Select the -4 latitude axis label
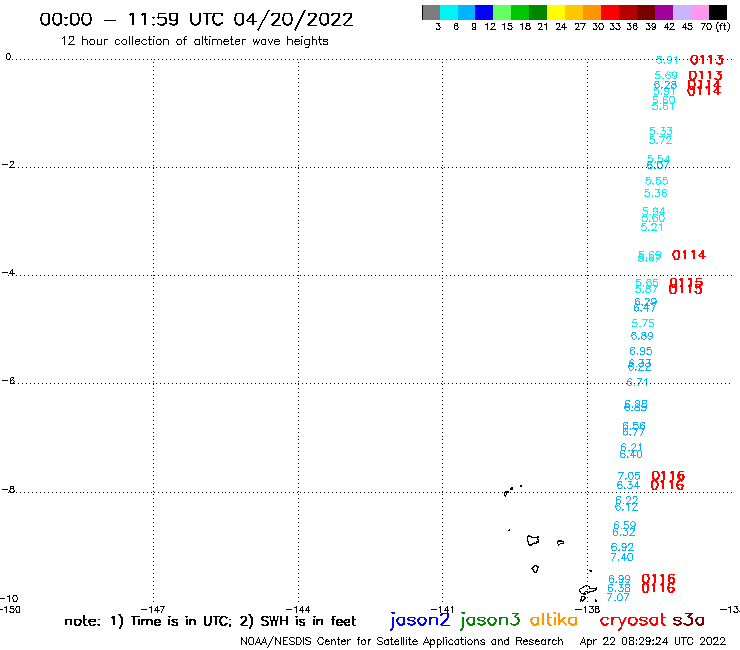This screenshot has width=740, height=650. point(8,273)
